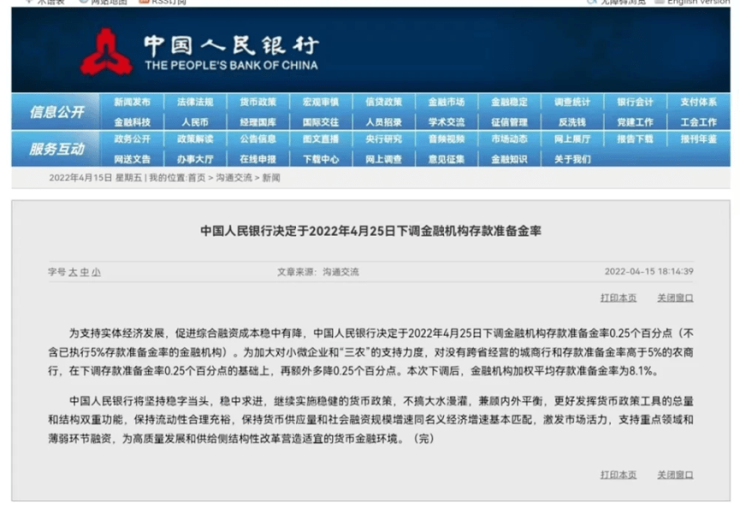740x513 pixels.
Task: Select 下载中心 link
Action: (320, 159)
